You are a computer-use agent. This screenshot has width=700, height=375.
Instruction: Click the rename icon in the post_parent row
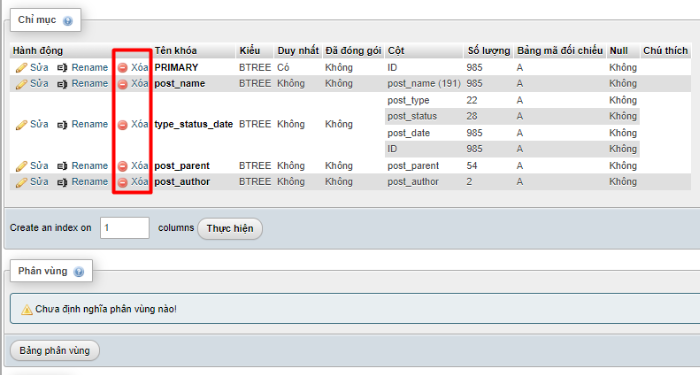click(x=62, y=166)
